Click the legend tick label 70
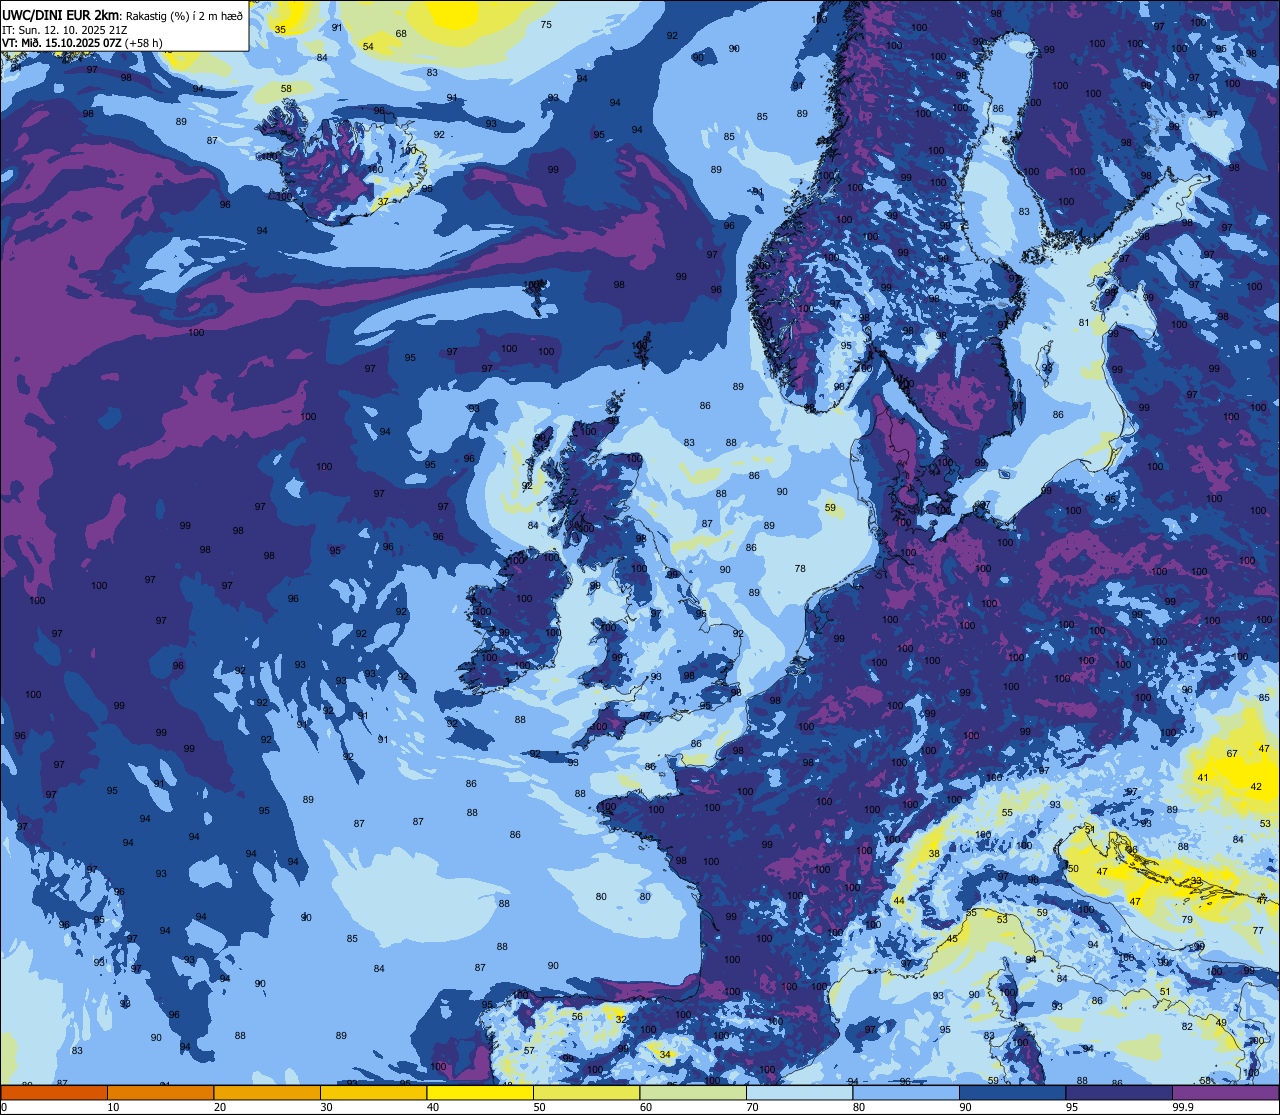This screenshot has width=1280, height=1115. click(x=752, y=1107)
